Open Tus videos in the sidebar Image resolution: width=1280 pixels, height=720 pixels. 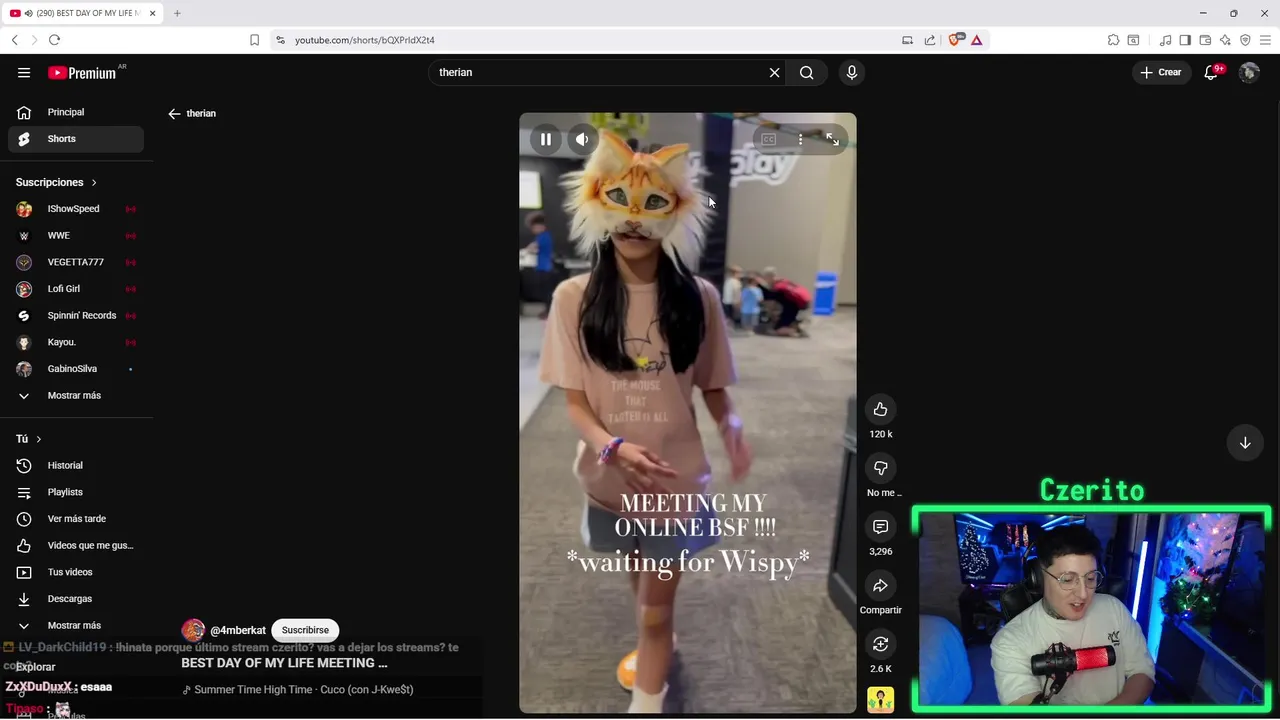point(76,572)
